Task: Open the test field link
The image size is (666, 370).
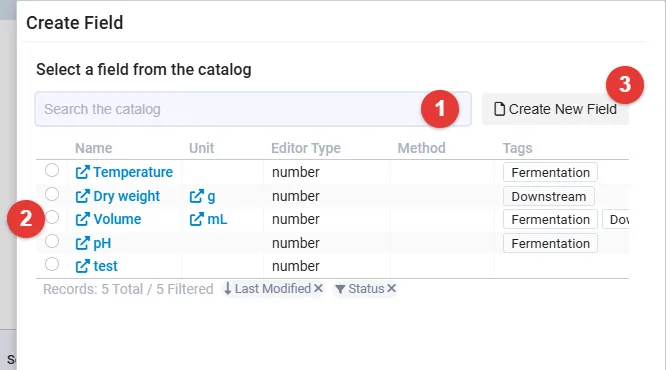Action: (105, 266)
